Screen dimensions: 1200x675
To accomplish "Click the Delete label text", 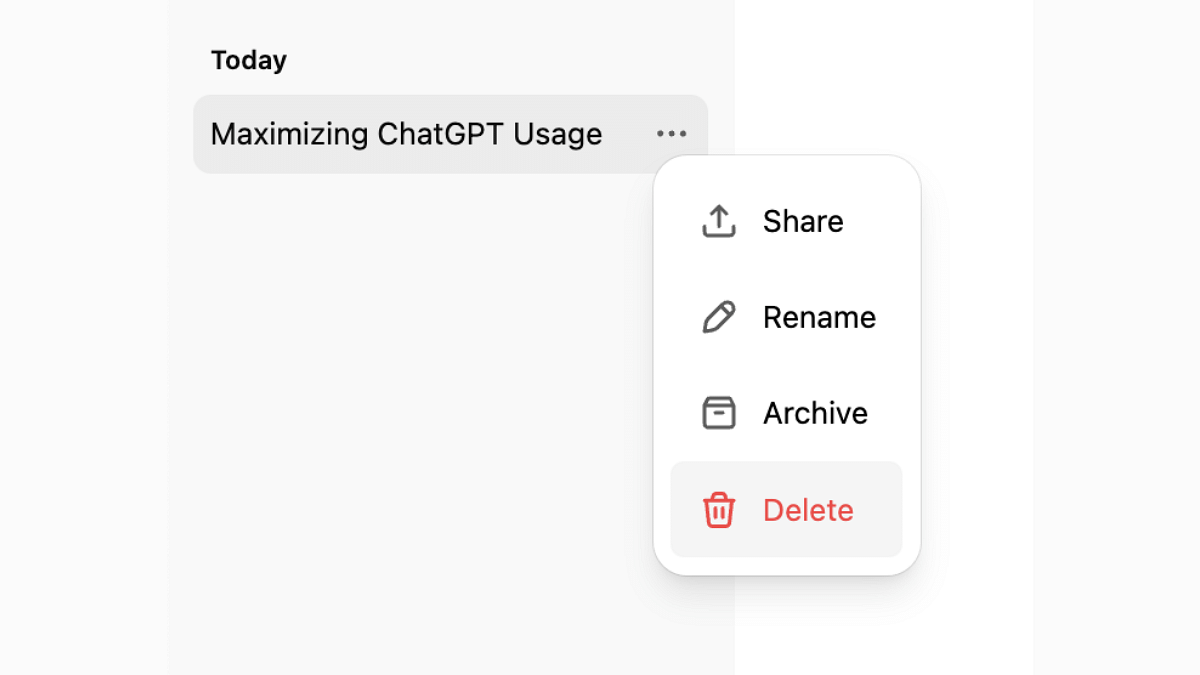I will pyautogui.click(x=808, y=510).
